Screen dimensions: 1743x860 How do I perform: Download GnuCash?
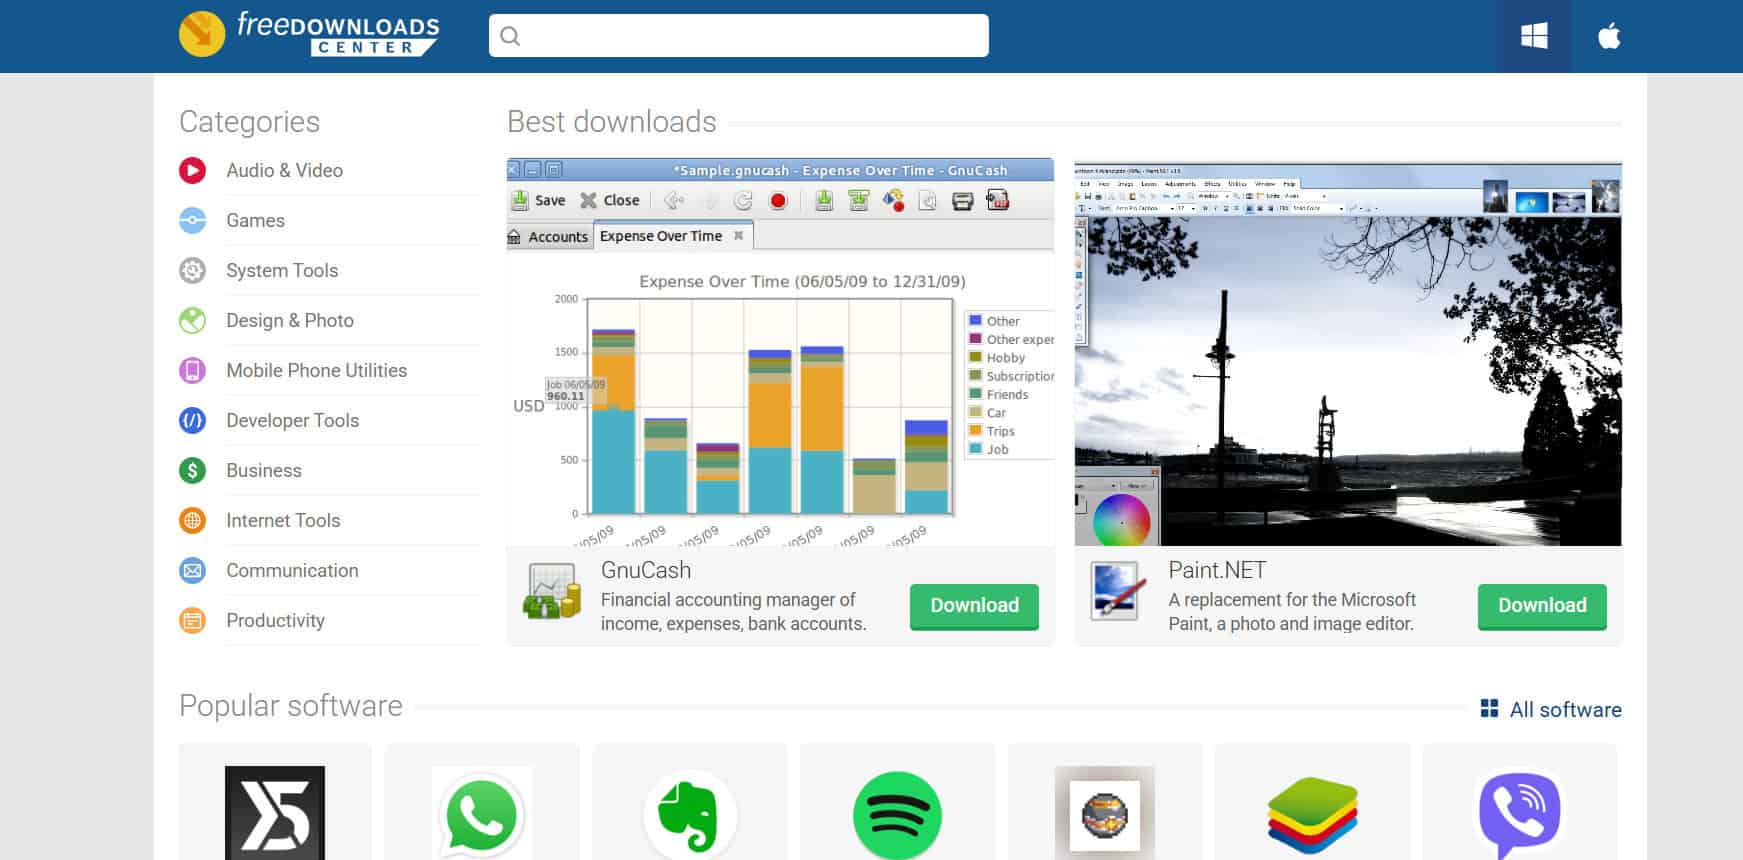coord(974,606)
